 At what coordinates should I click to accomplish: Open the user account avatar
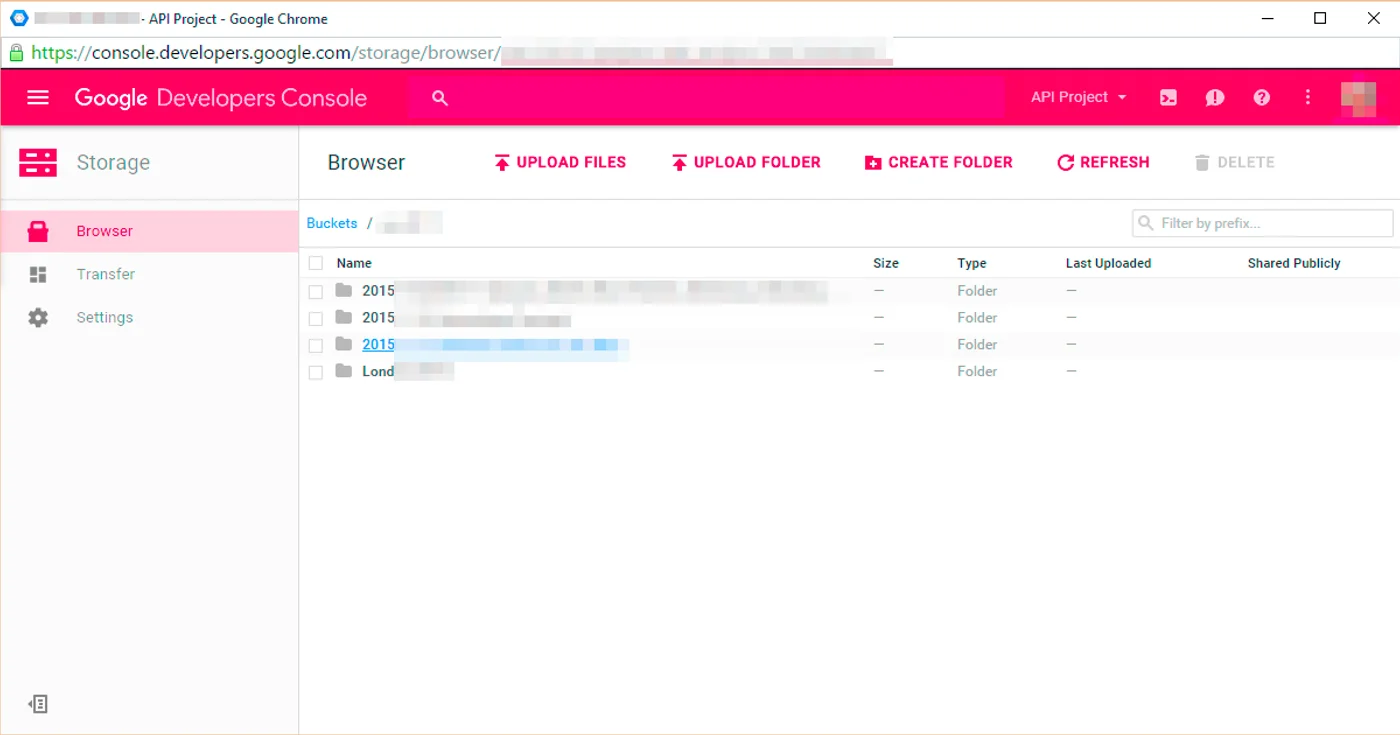click(x=1359, y=98)
